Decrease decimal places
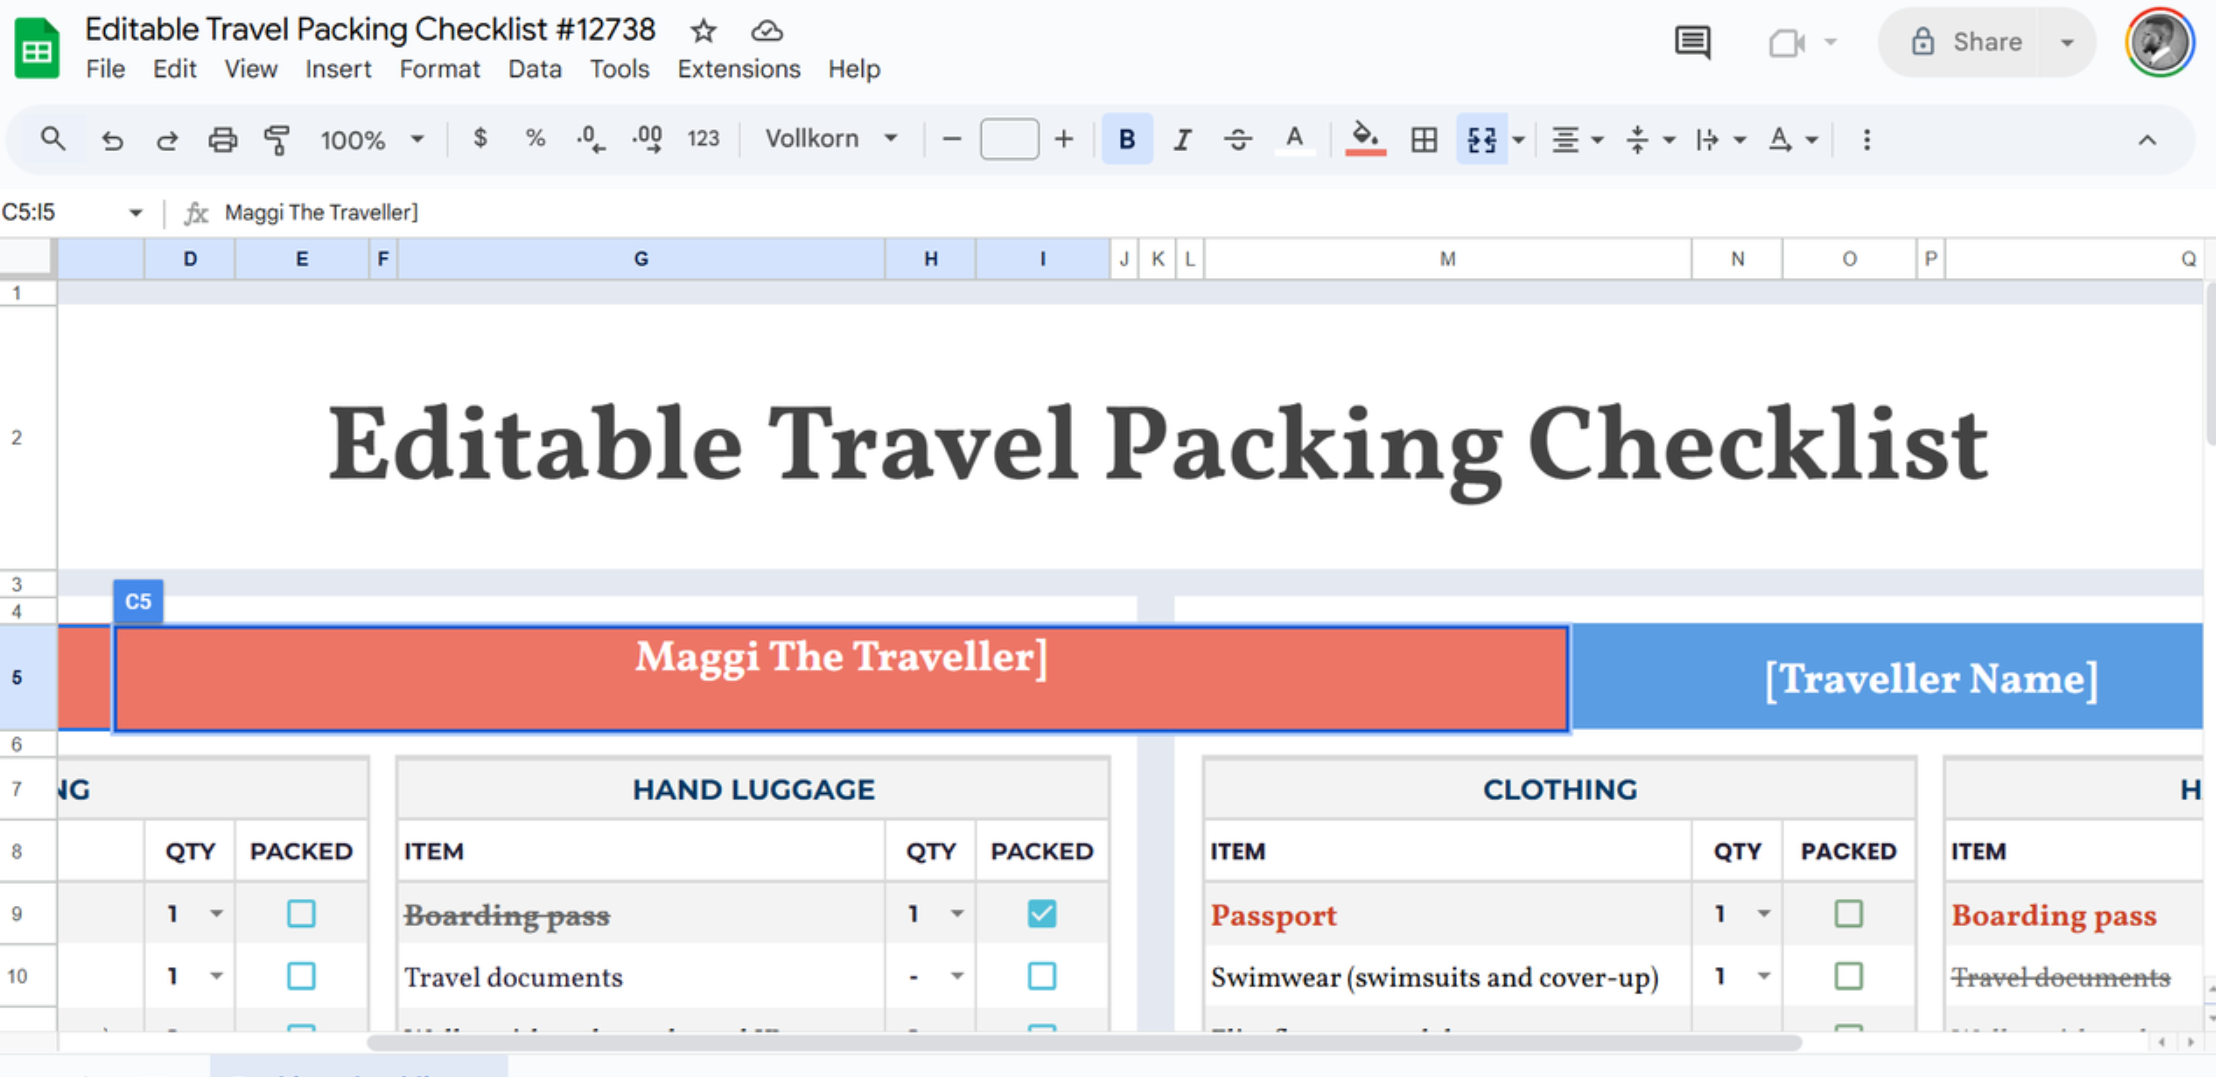Image resolution: width=2216 pixels, height=1077 pixels. [591, 139]
